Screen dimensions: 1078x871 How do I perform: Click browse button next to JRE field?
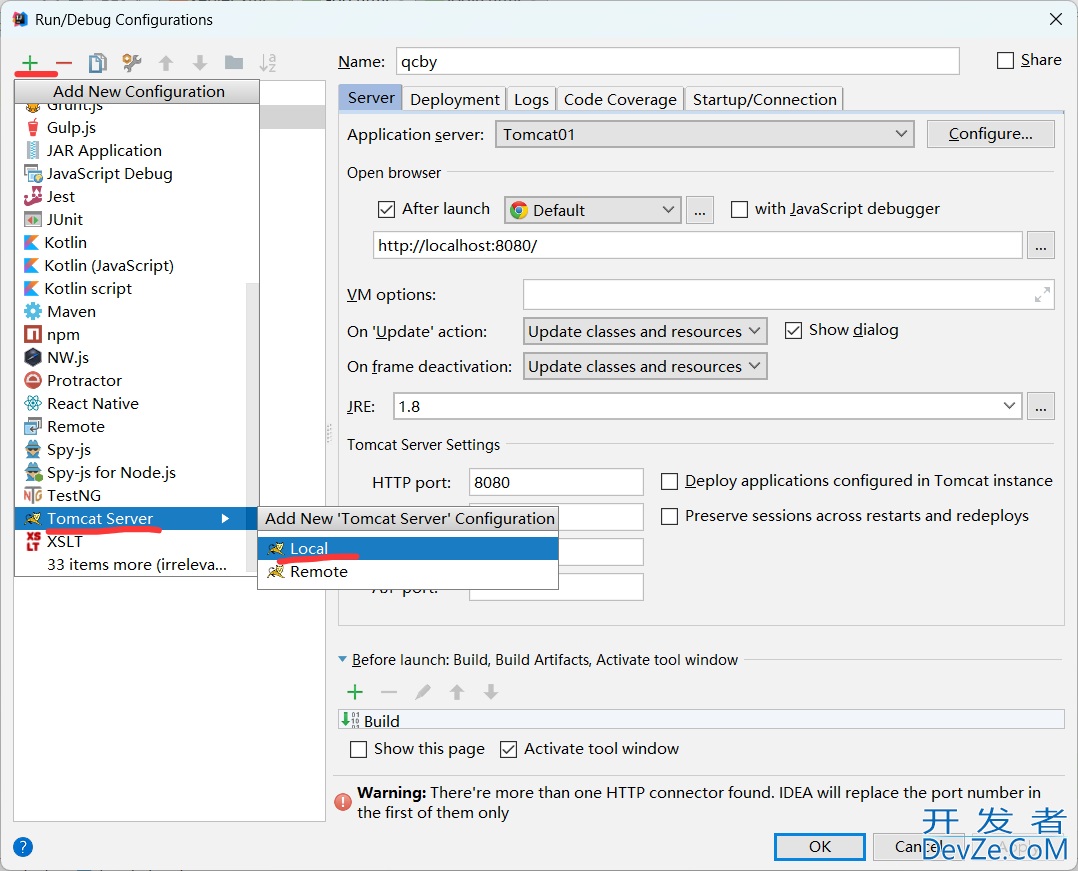point(1041,406)
